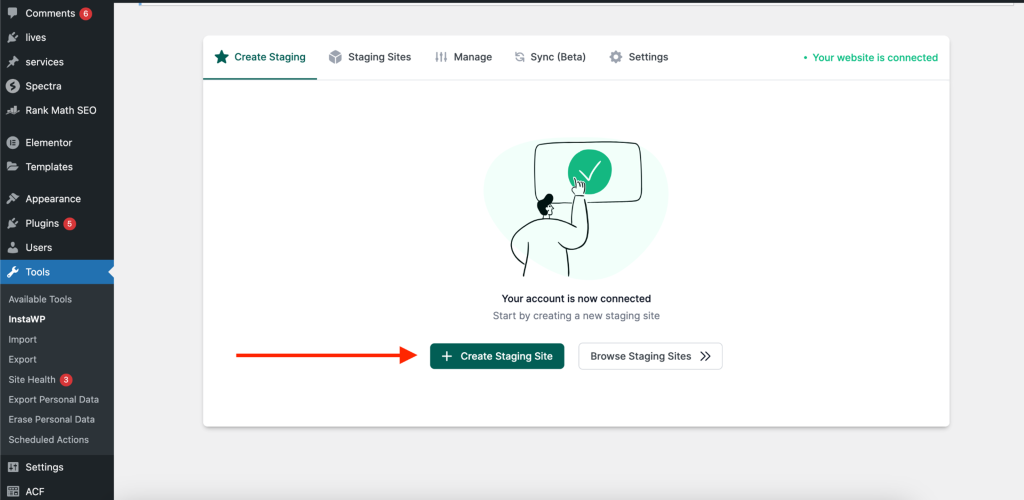1024x500 pixels.
Task: Open the Export submenu link
Action: pos(22,360)
